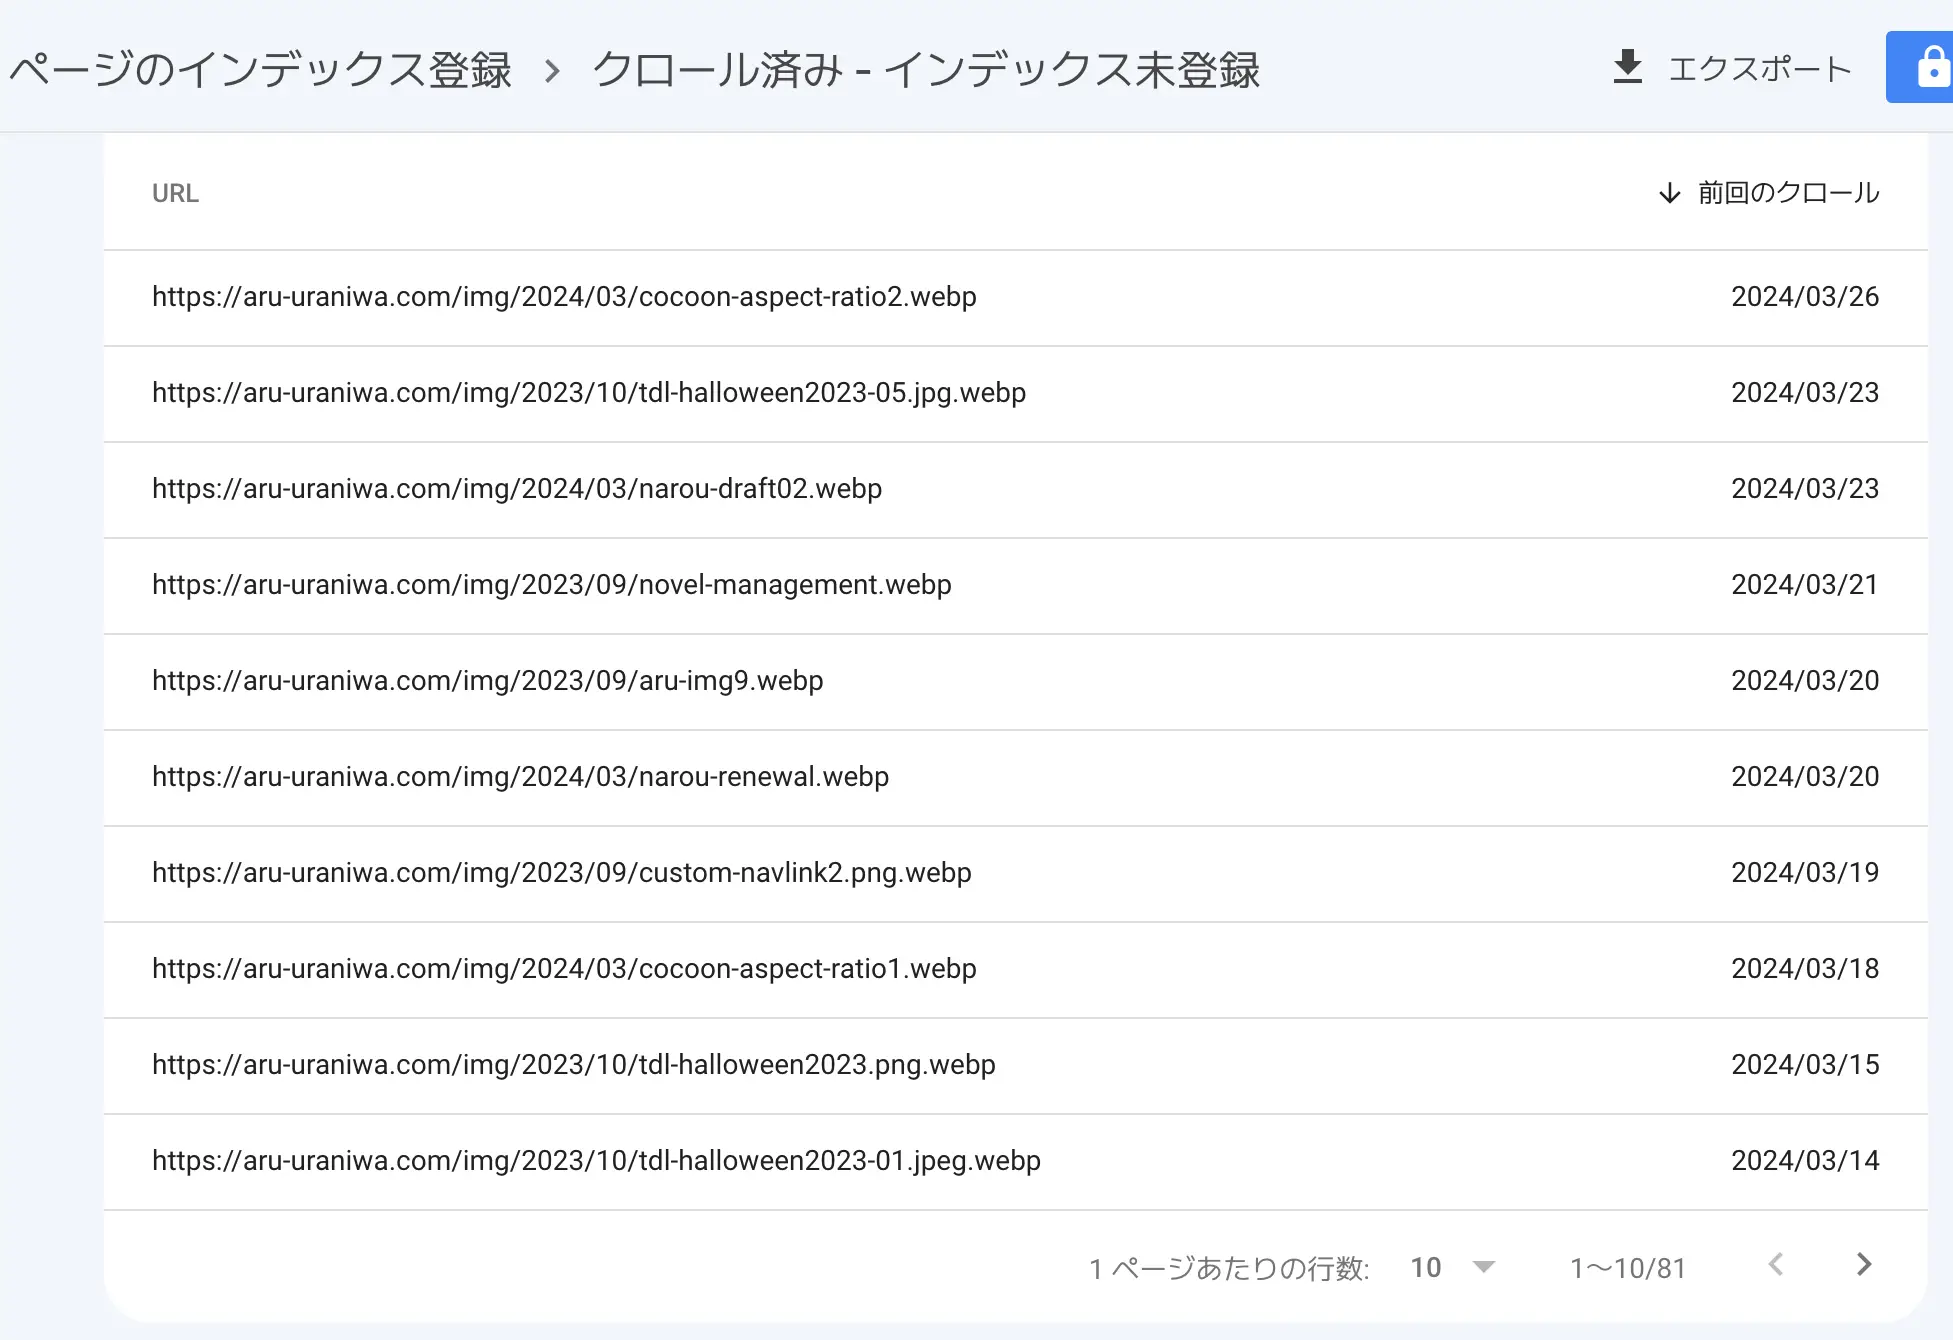Select the narou-draft02.webp URL row
Image resolution: width=1953 pixels, height=1340 pixels.
tap(1015, 490)
